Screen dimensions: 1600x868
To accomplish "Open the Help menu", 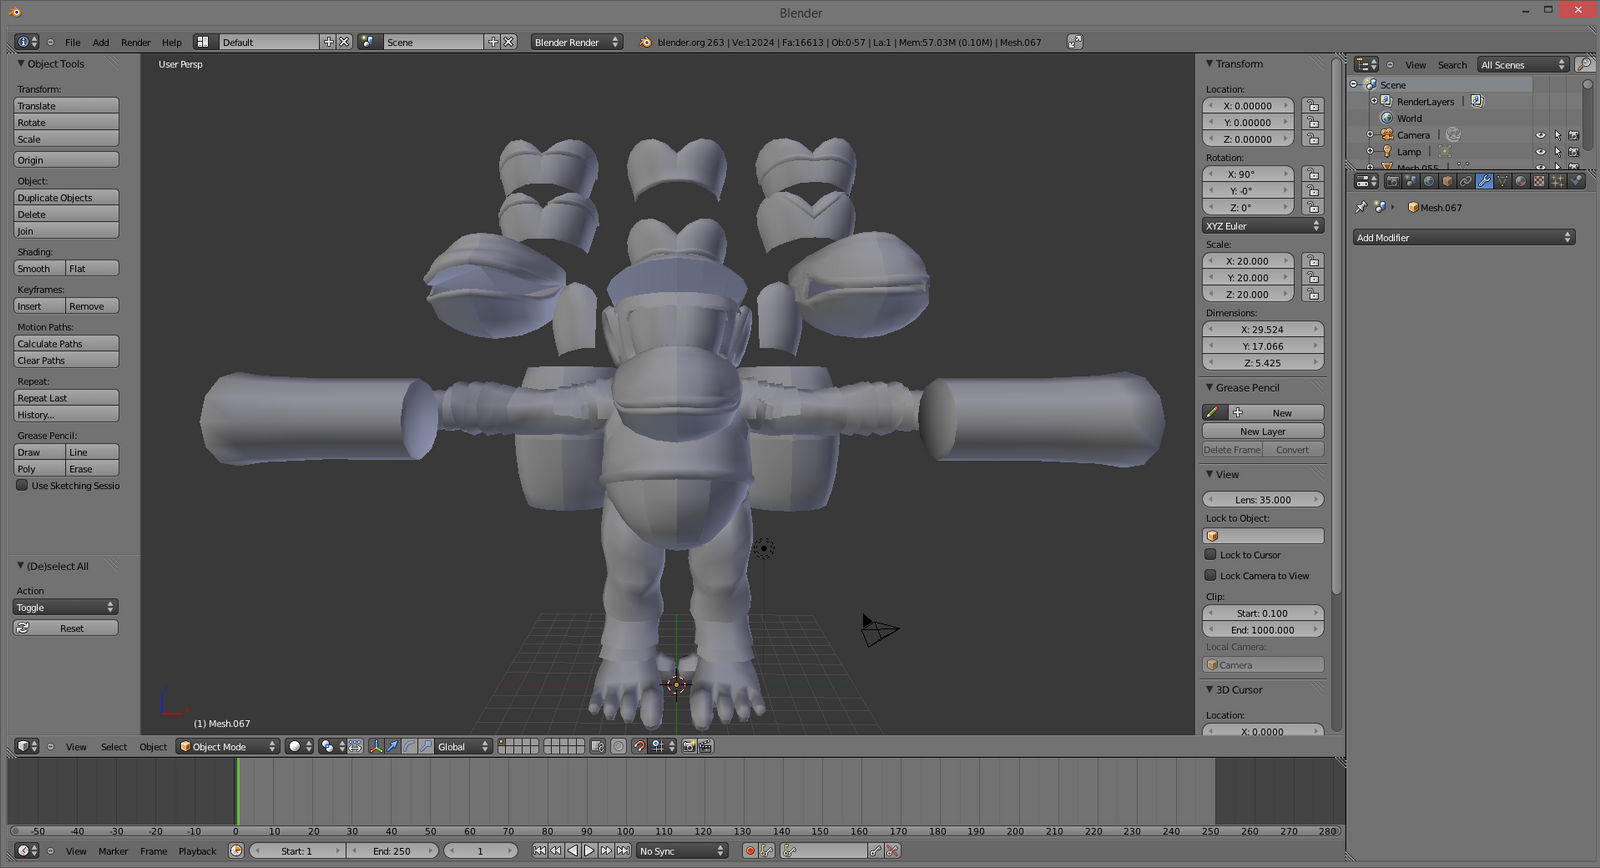I will 172,42.
